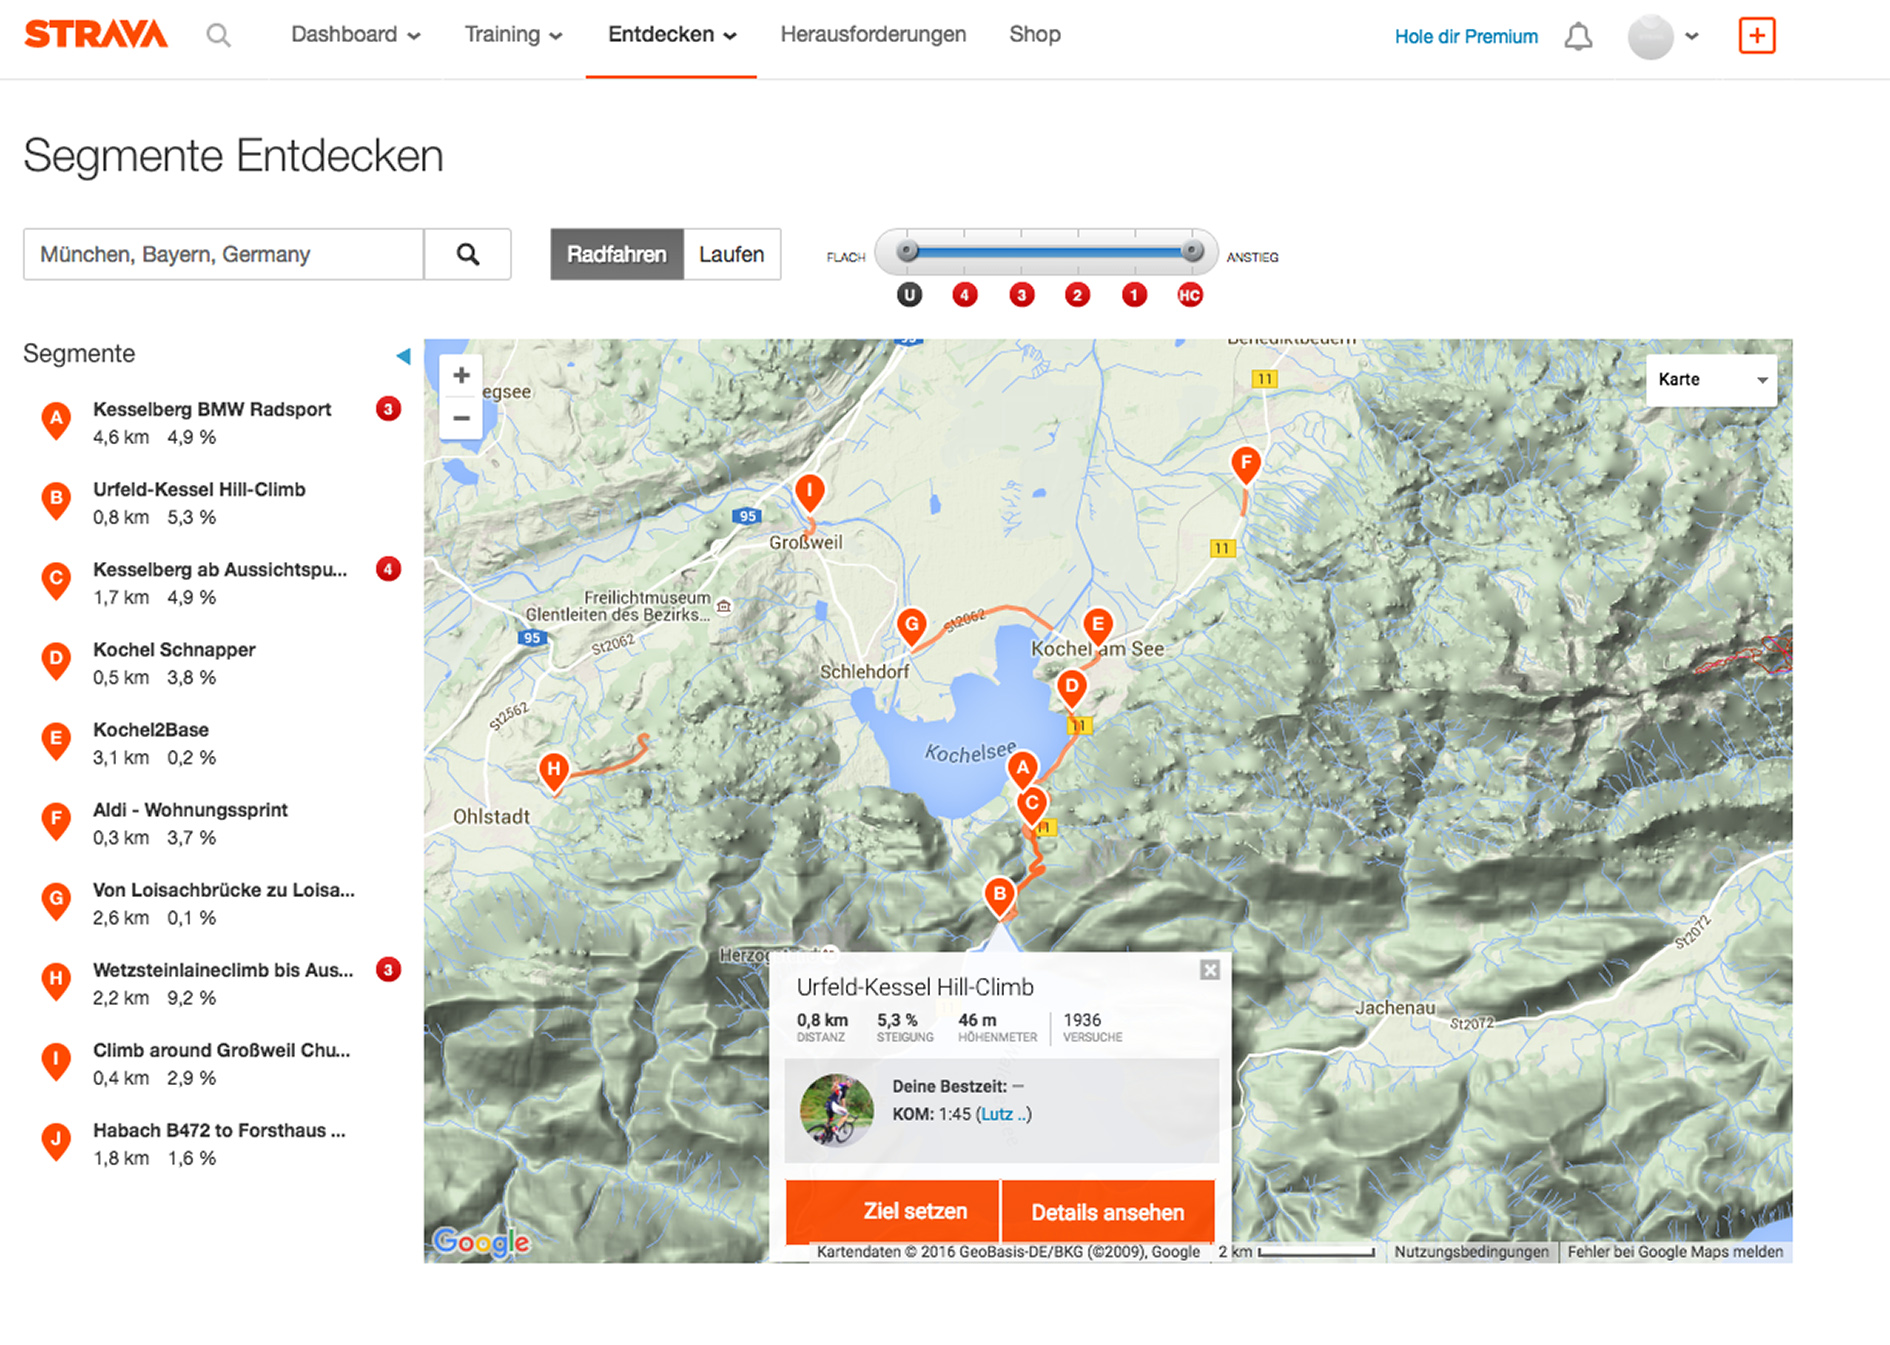Click the Details ansehen button
Viewport: 1890px width, 1345px height.
1107,1212
